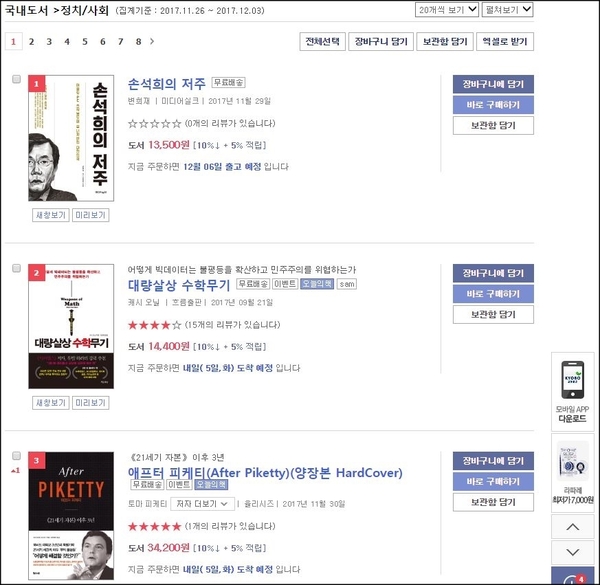The width and height of the screenshot is (600, 585).
Task: Go to page 6
Action: [103, 41]
